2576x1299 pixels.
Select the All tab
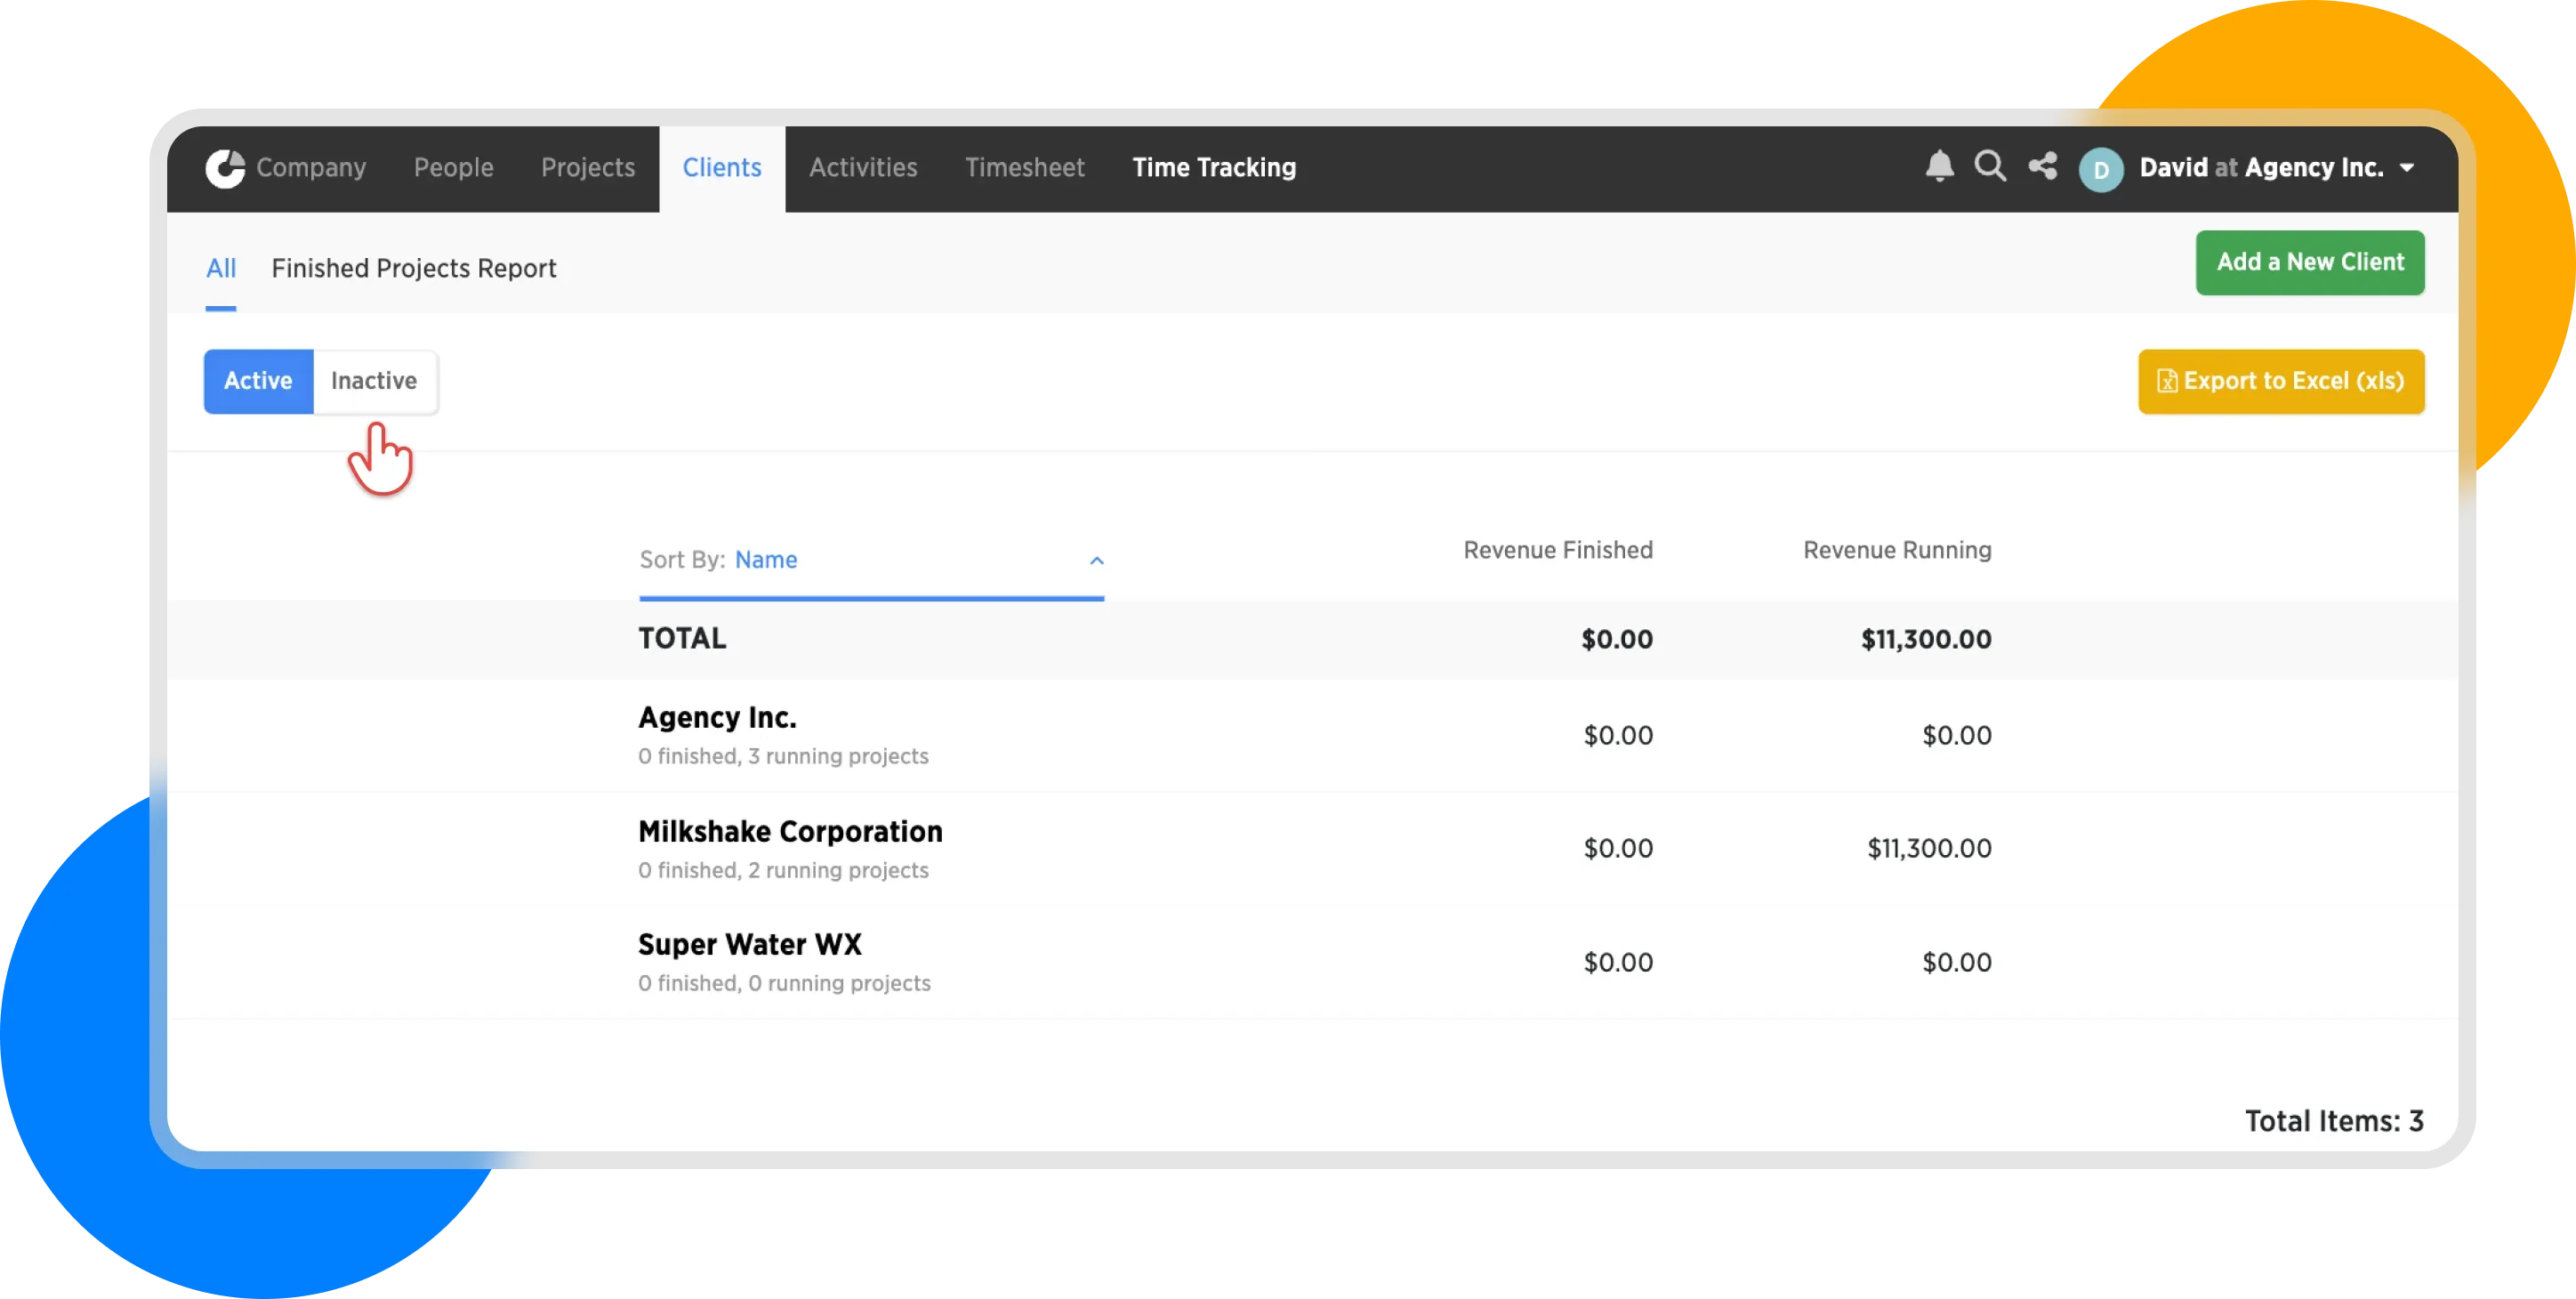point(221,268)
